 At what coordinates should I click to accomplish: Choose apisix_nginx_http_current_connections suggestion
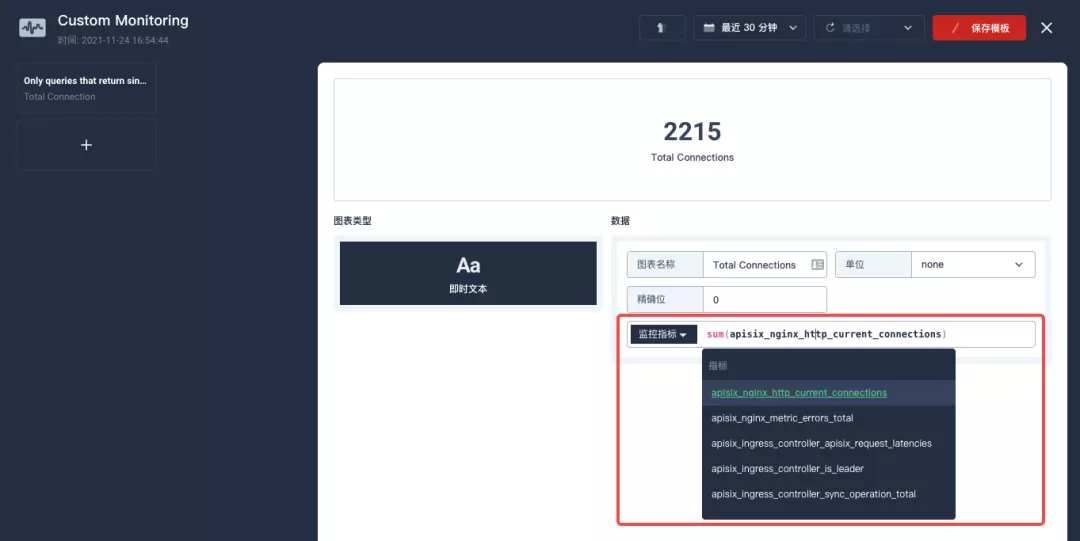click(829, 393)
